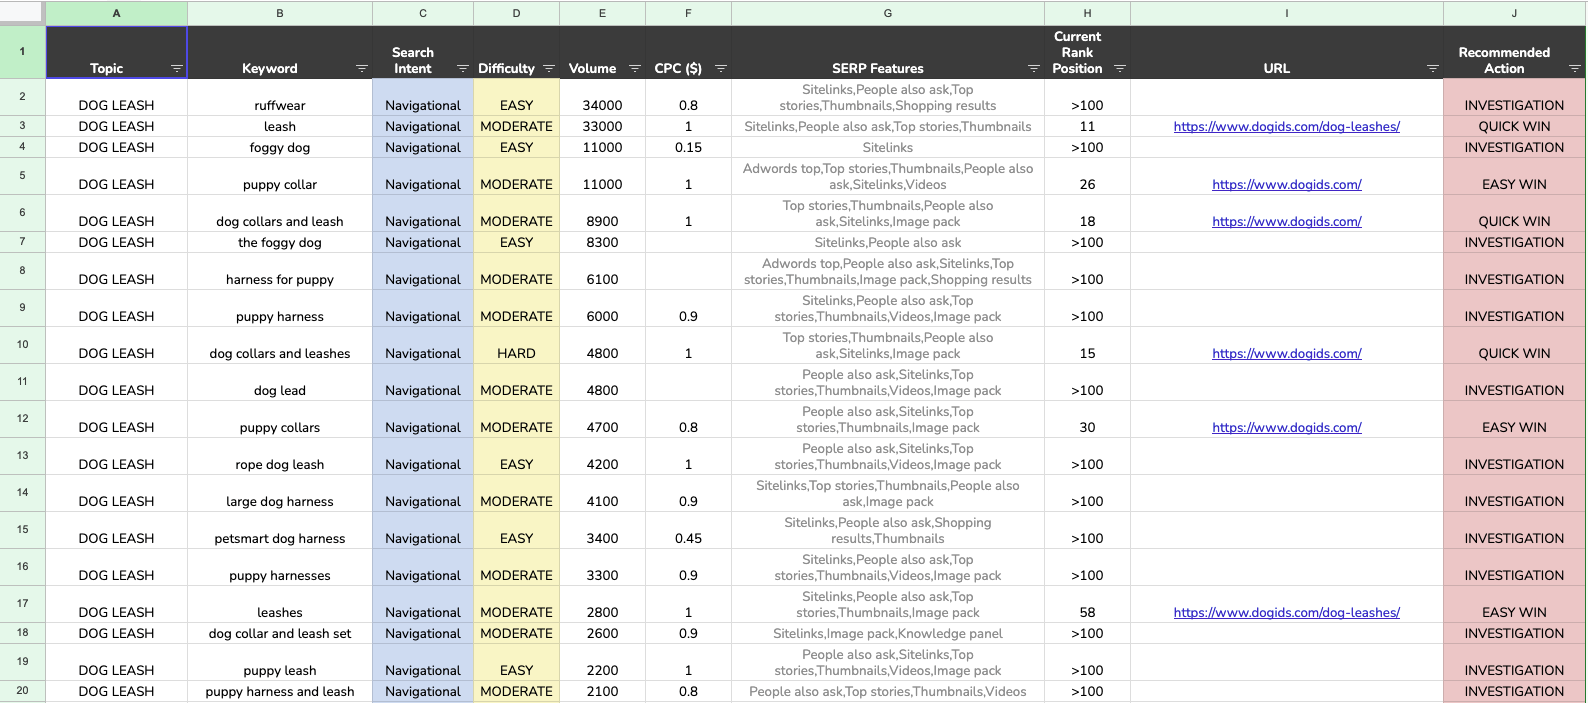Open the Search Intent filter icon
The image size is (1588, 703).
point(462,69)
